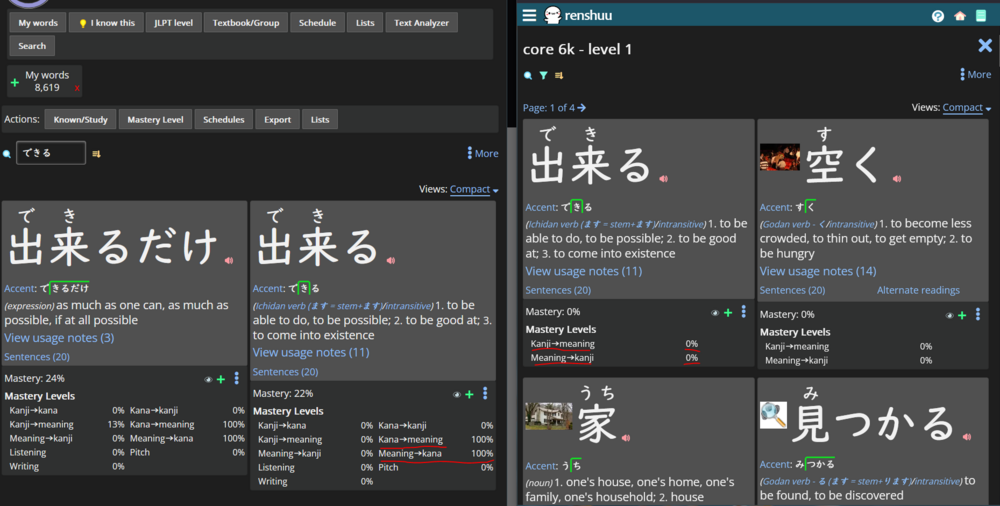Play audio for 出来る in My words results

tap(390, 260)
